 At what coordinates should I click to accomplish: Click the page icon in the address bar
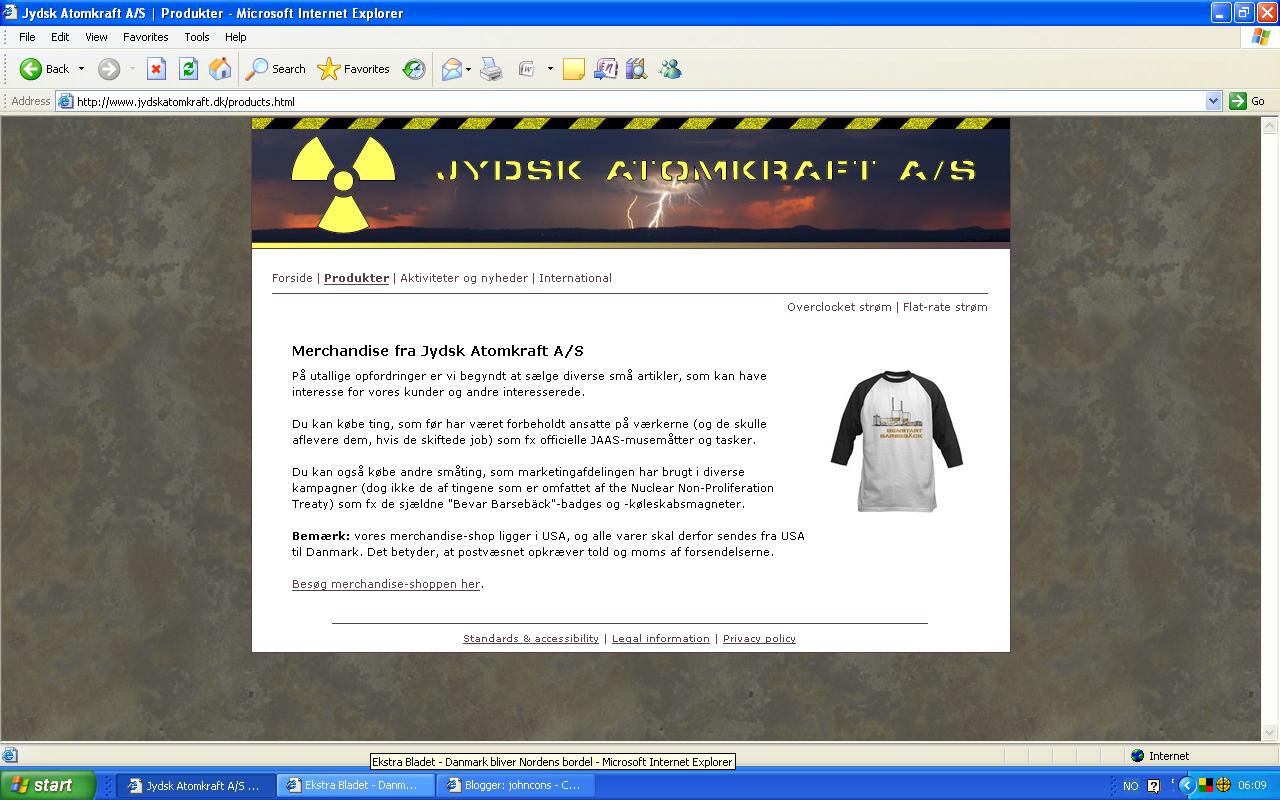coord(66,101)
